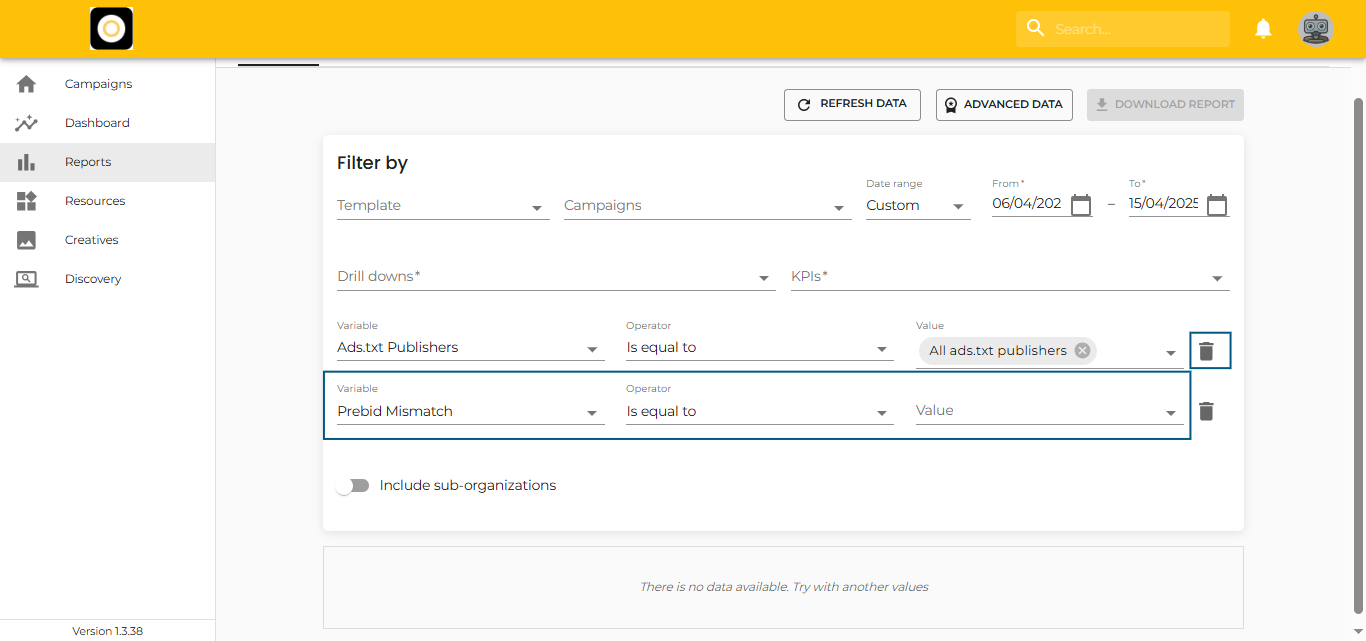Click the Advanced Data button
This screenshot has width=1366, height=641.
coord(1004,105)
